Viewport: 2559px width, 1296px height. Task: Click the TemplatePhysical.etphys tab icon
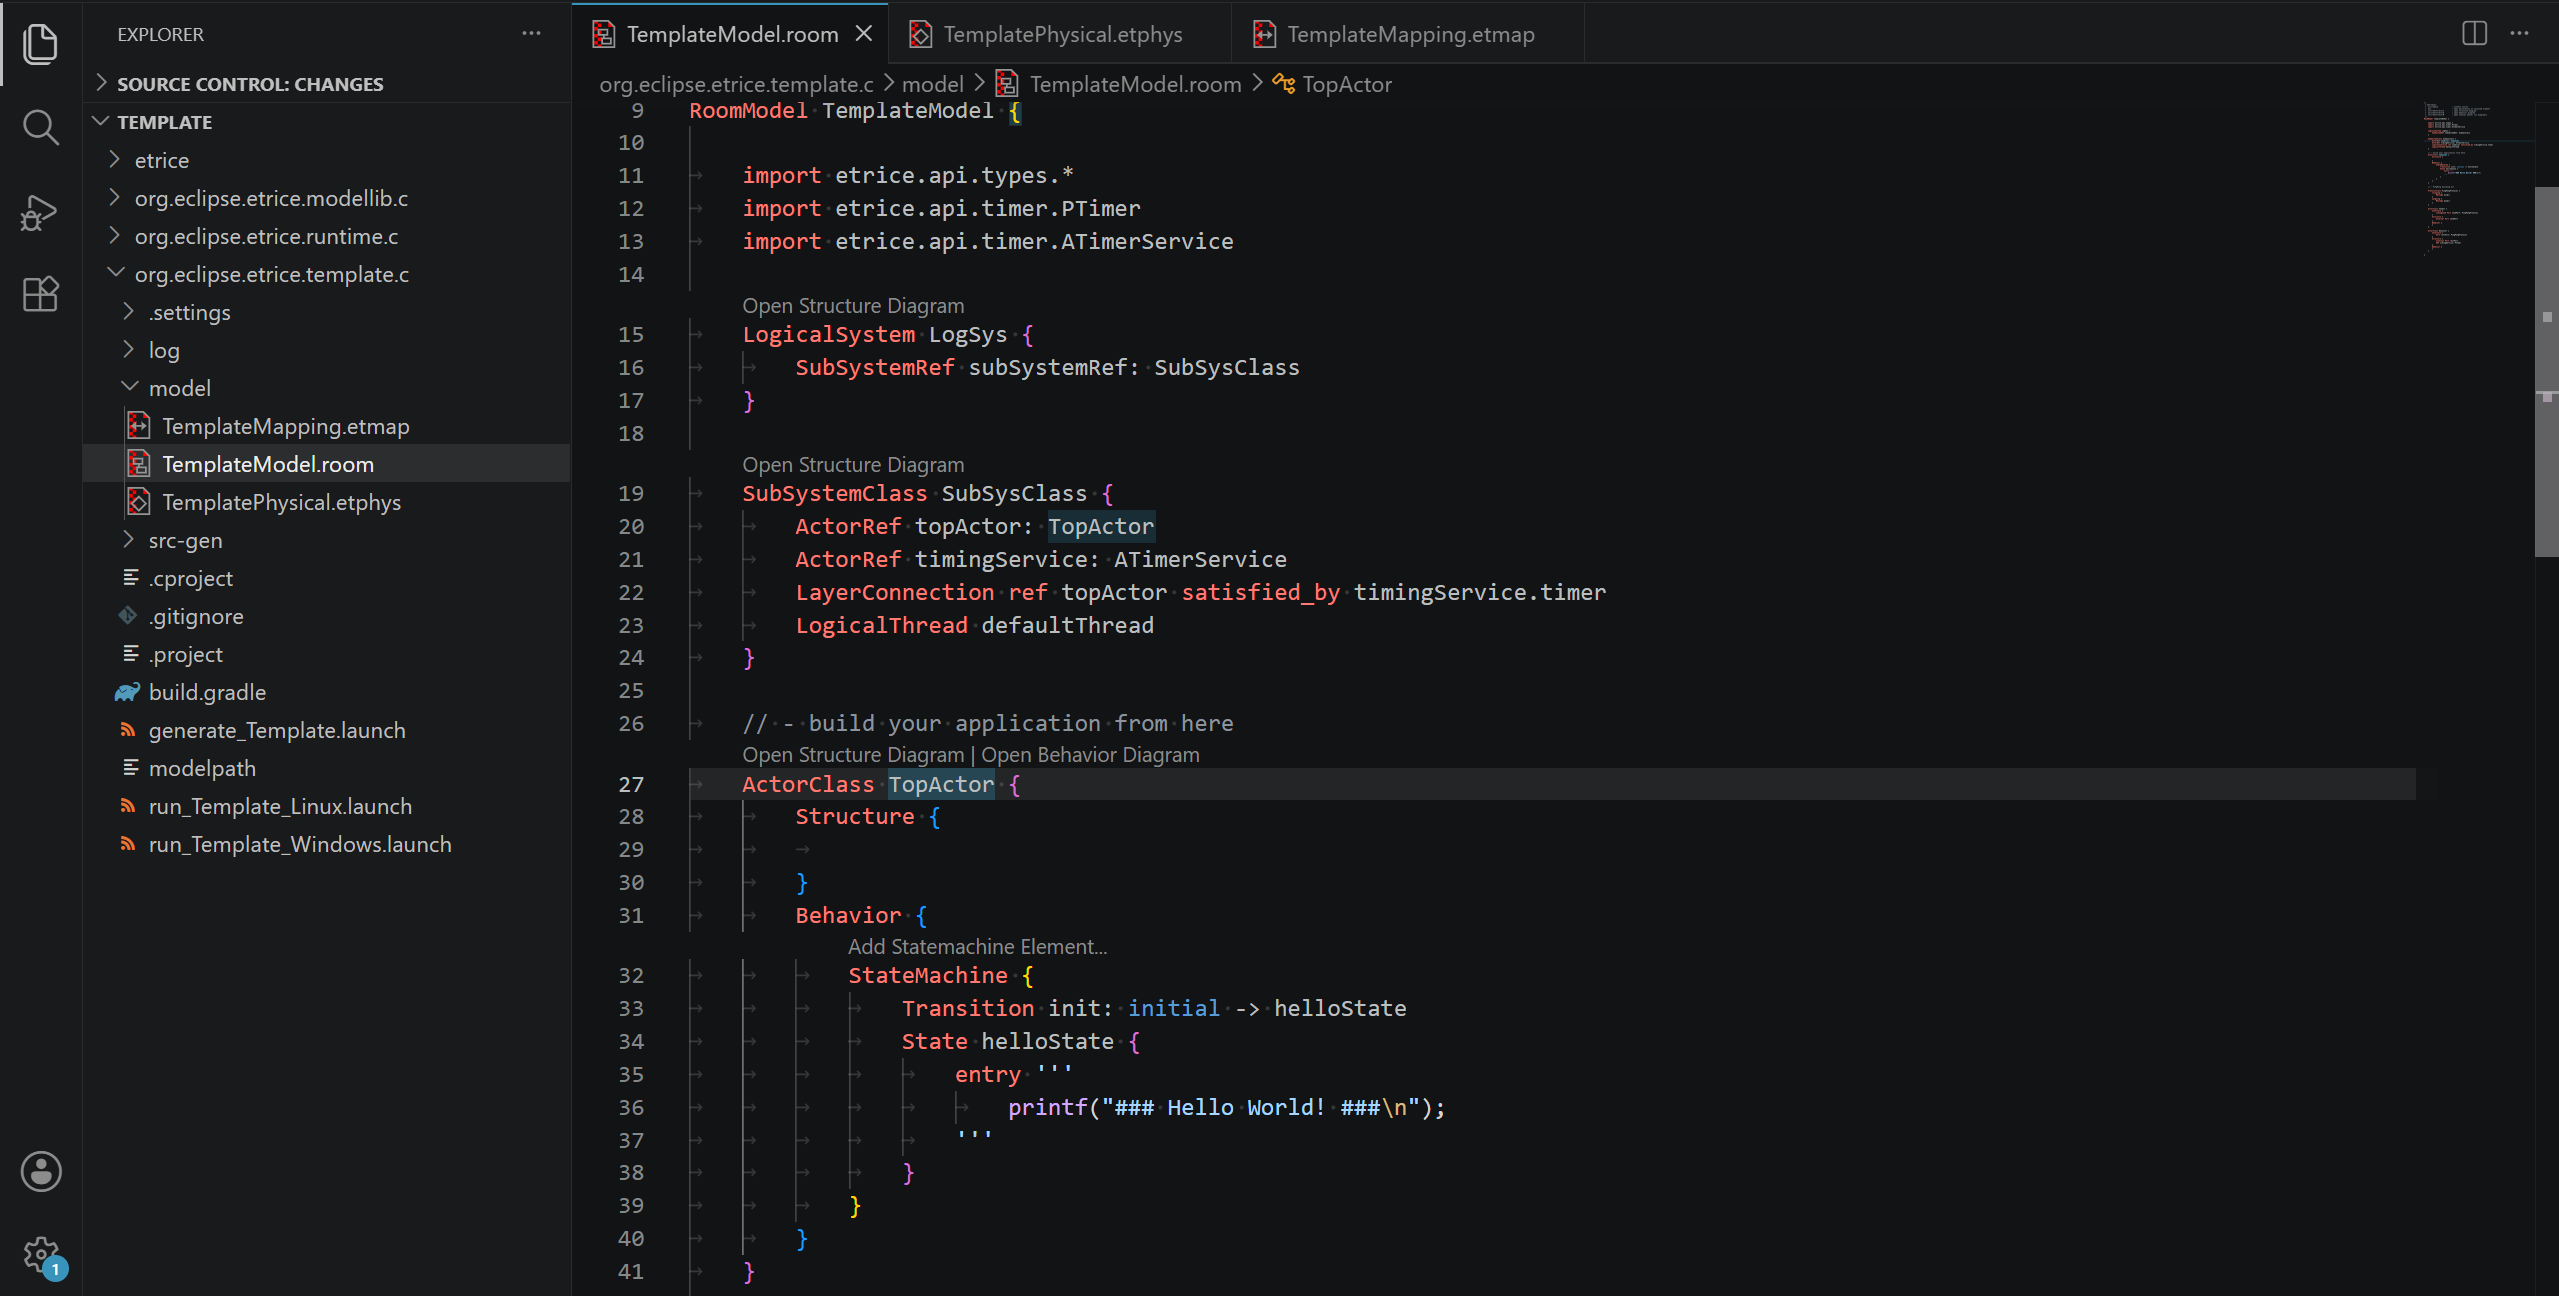coord(920,34)
